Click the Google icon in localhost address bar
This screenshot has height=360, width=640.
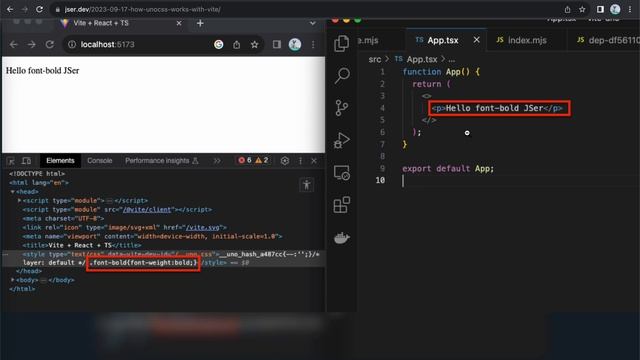point(219,44)
